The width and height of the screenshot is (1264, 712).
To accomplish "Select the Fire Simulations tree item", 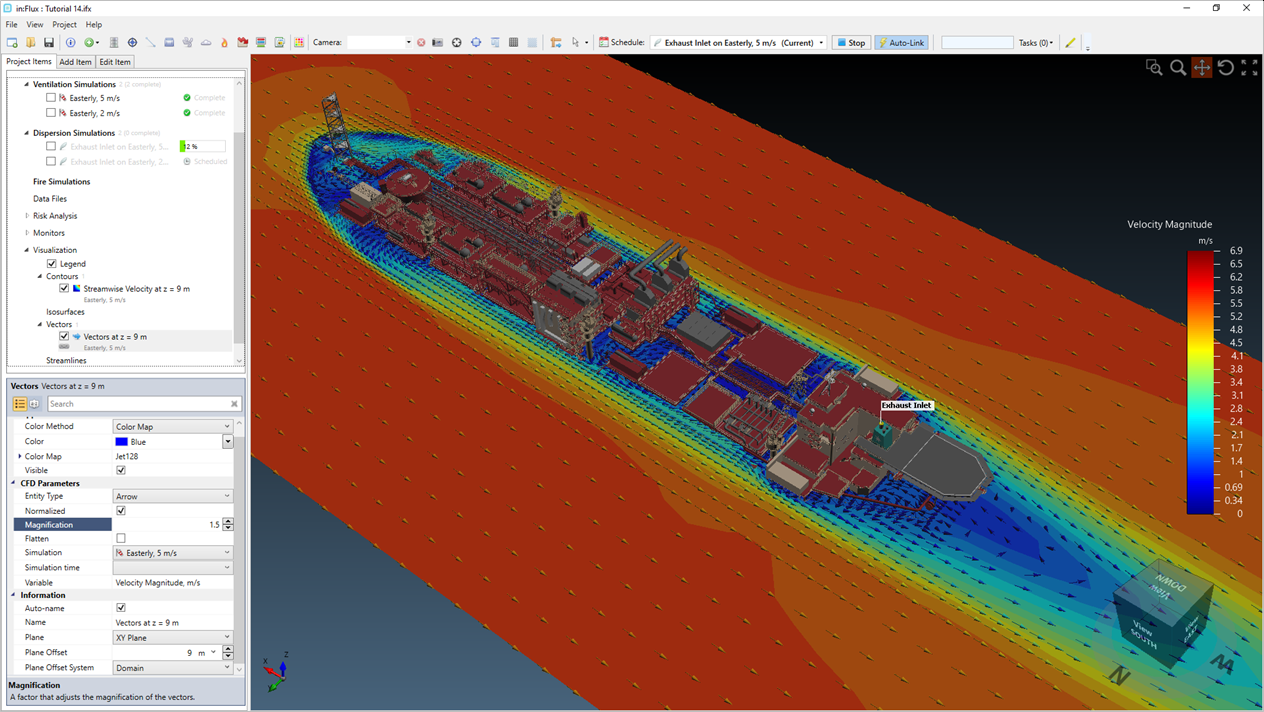I will pyautogui.click(x=62, y=182).
